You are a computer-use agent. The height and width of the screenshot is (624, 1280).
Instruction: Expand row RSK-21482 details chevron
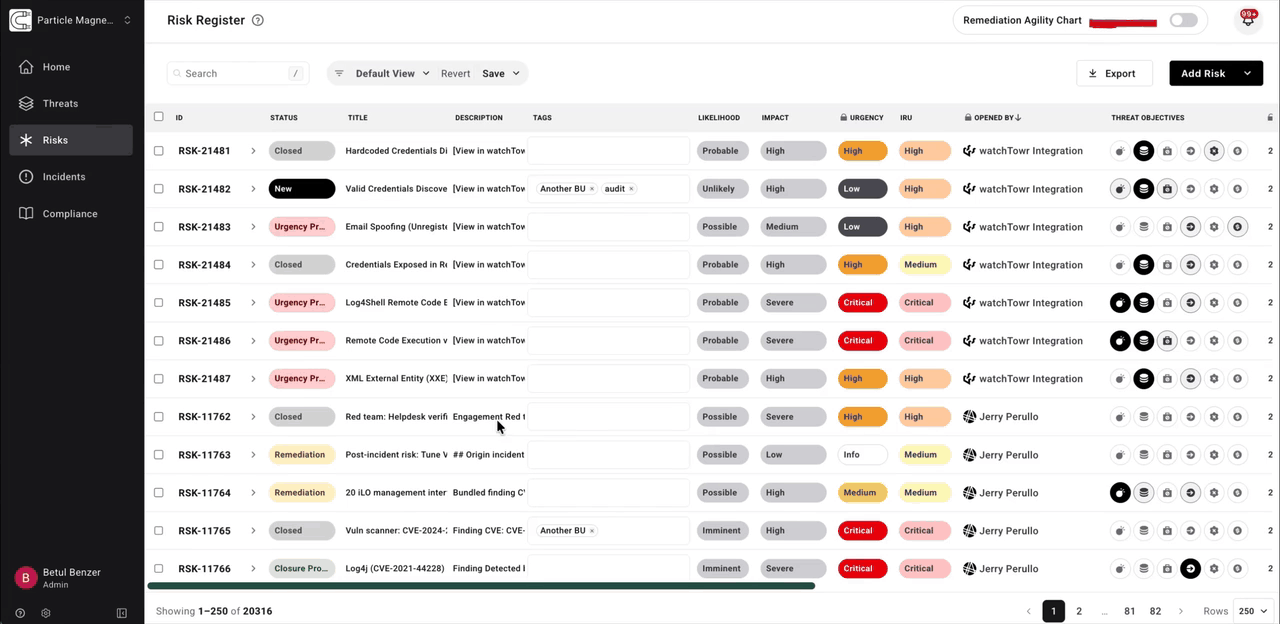point(253,189)
